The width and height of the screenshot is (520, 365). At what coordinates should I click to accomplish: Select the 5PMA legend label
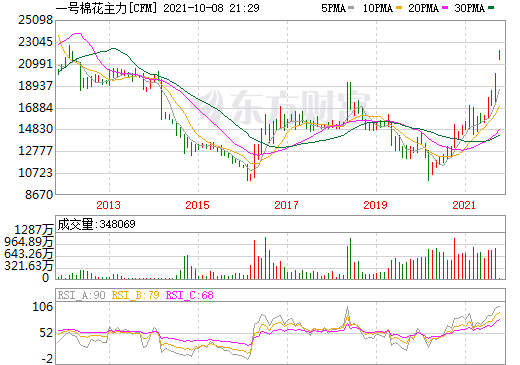tap(333, 8)
